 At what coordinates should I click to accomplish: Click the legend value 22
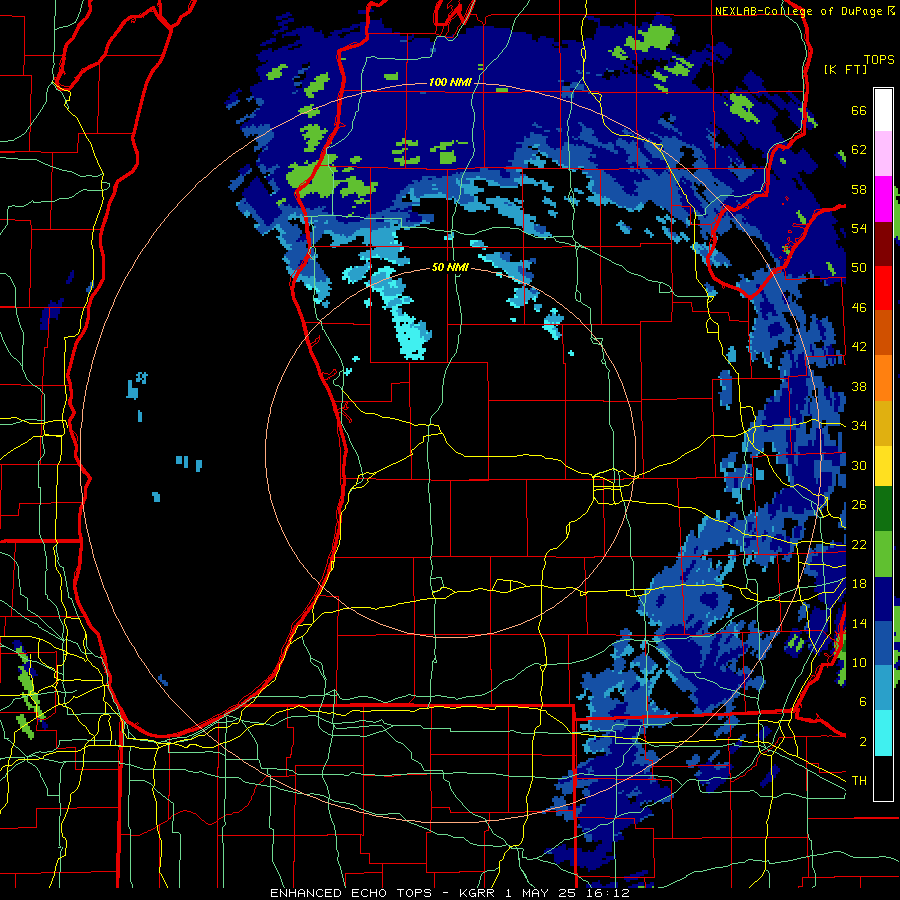(859, 544)
